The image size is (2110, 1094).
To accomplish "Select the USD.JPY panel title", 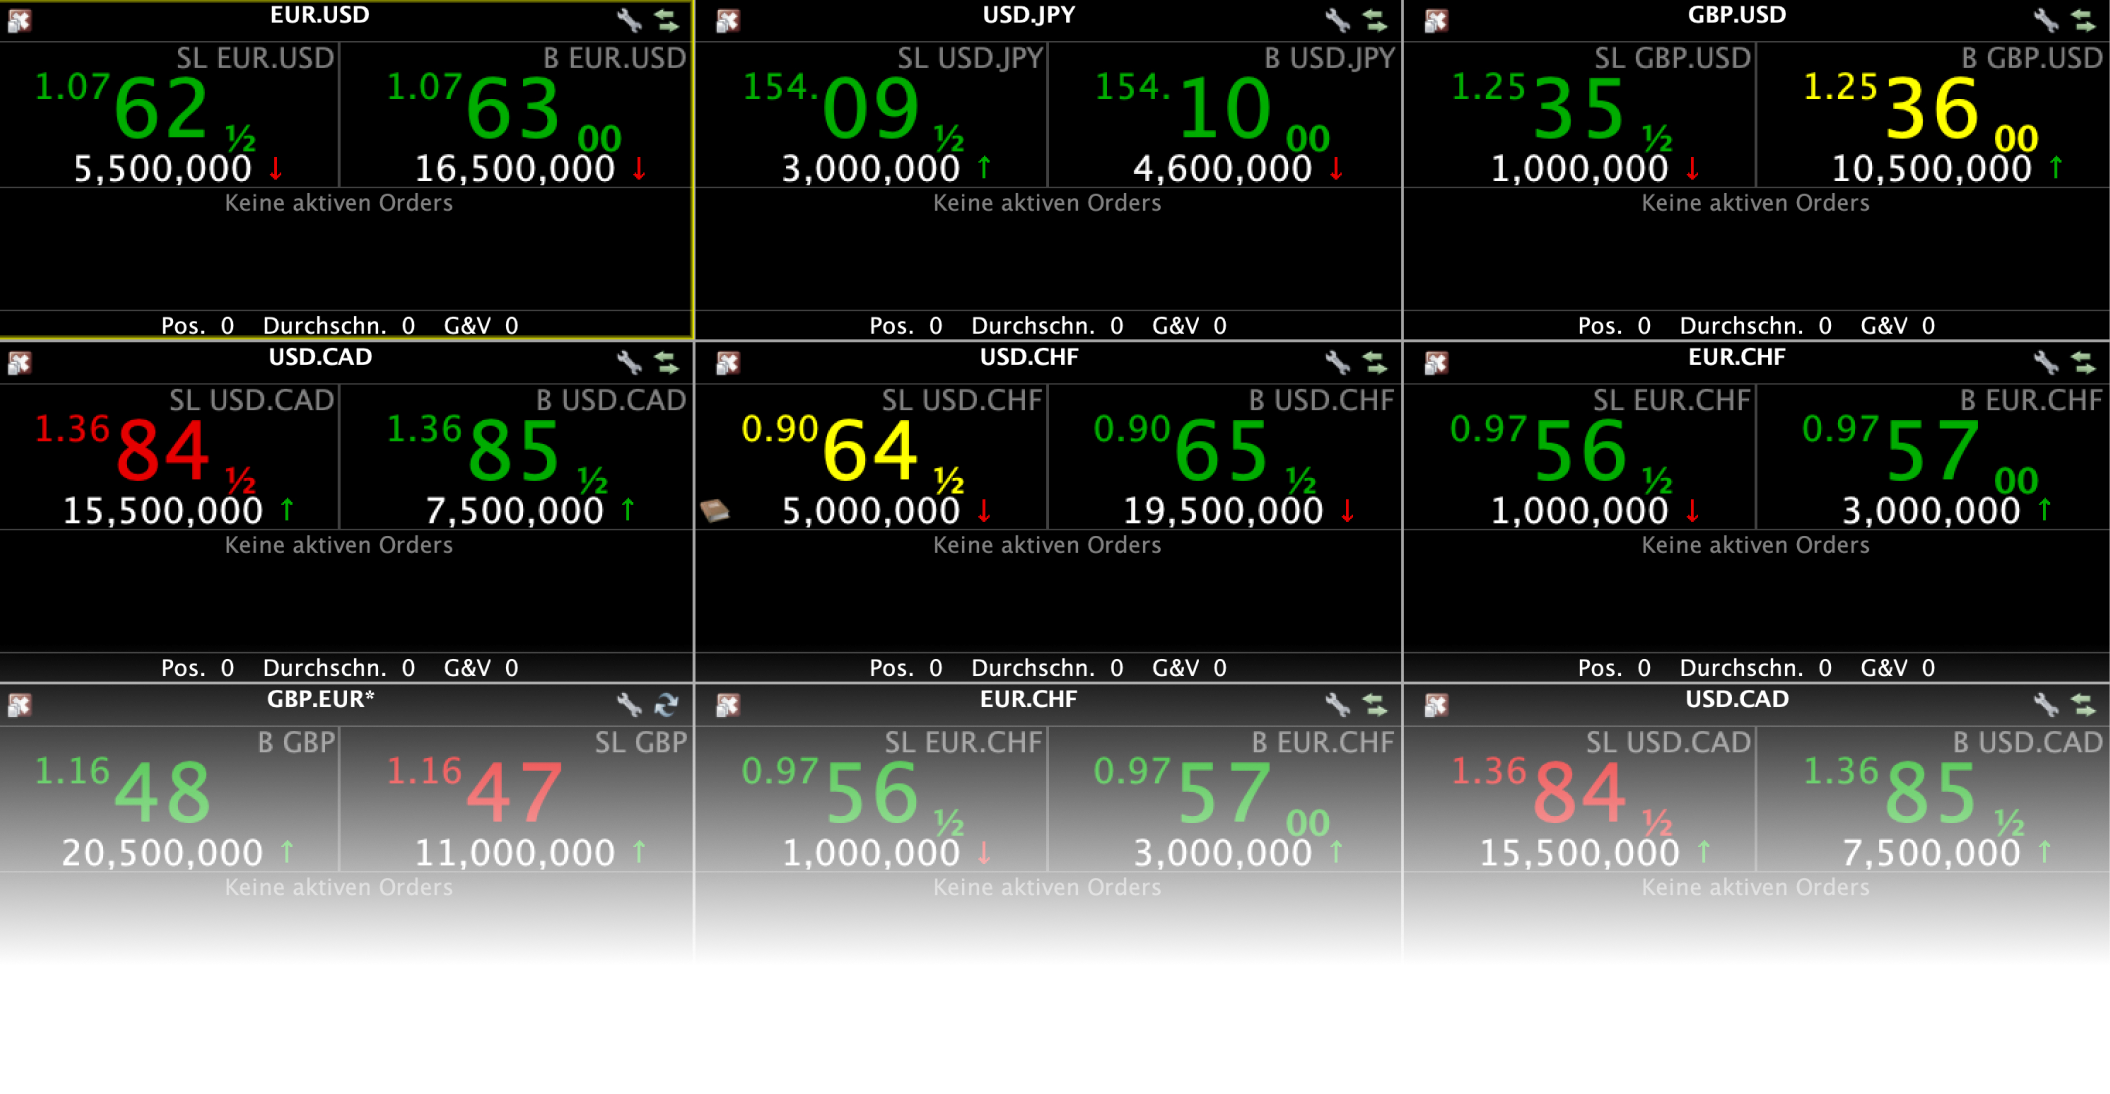I will [x=1028, y=15].
